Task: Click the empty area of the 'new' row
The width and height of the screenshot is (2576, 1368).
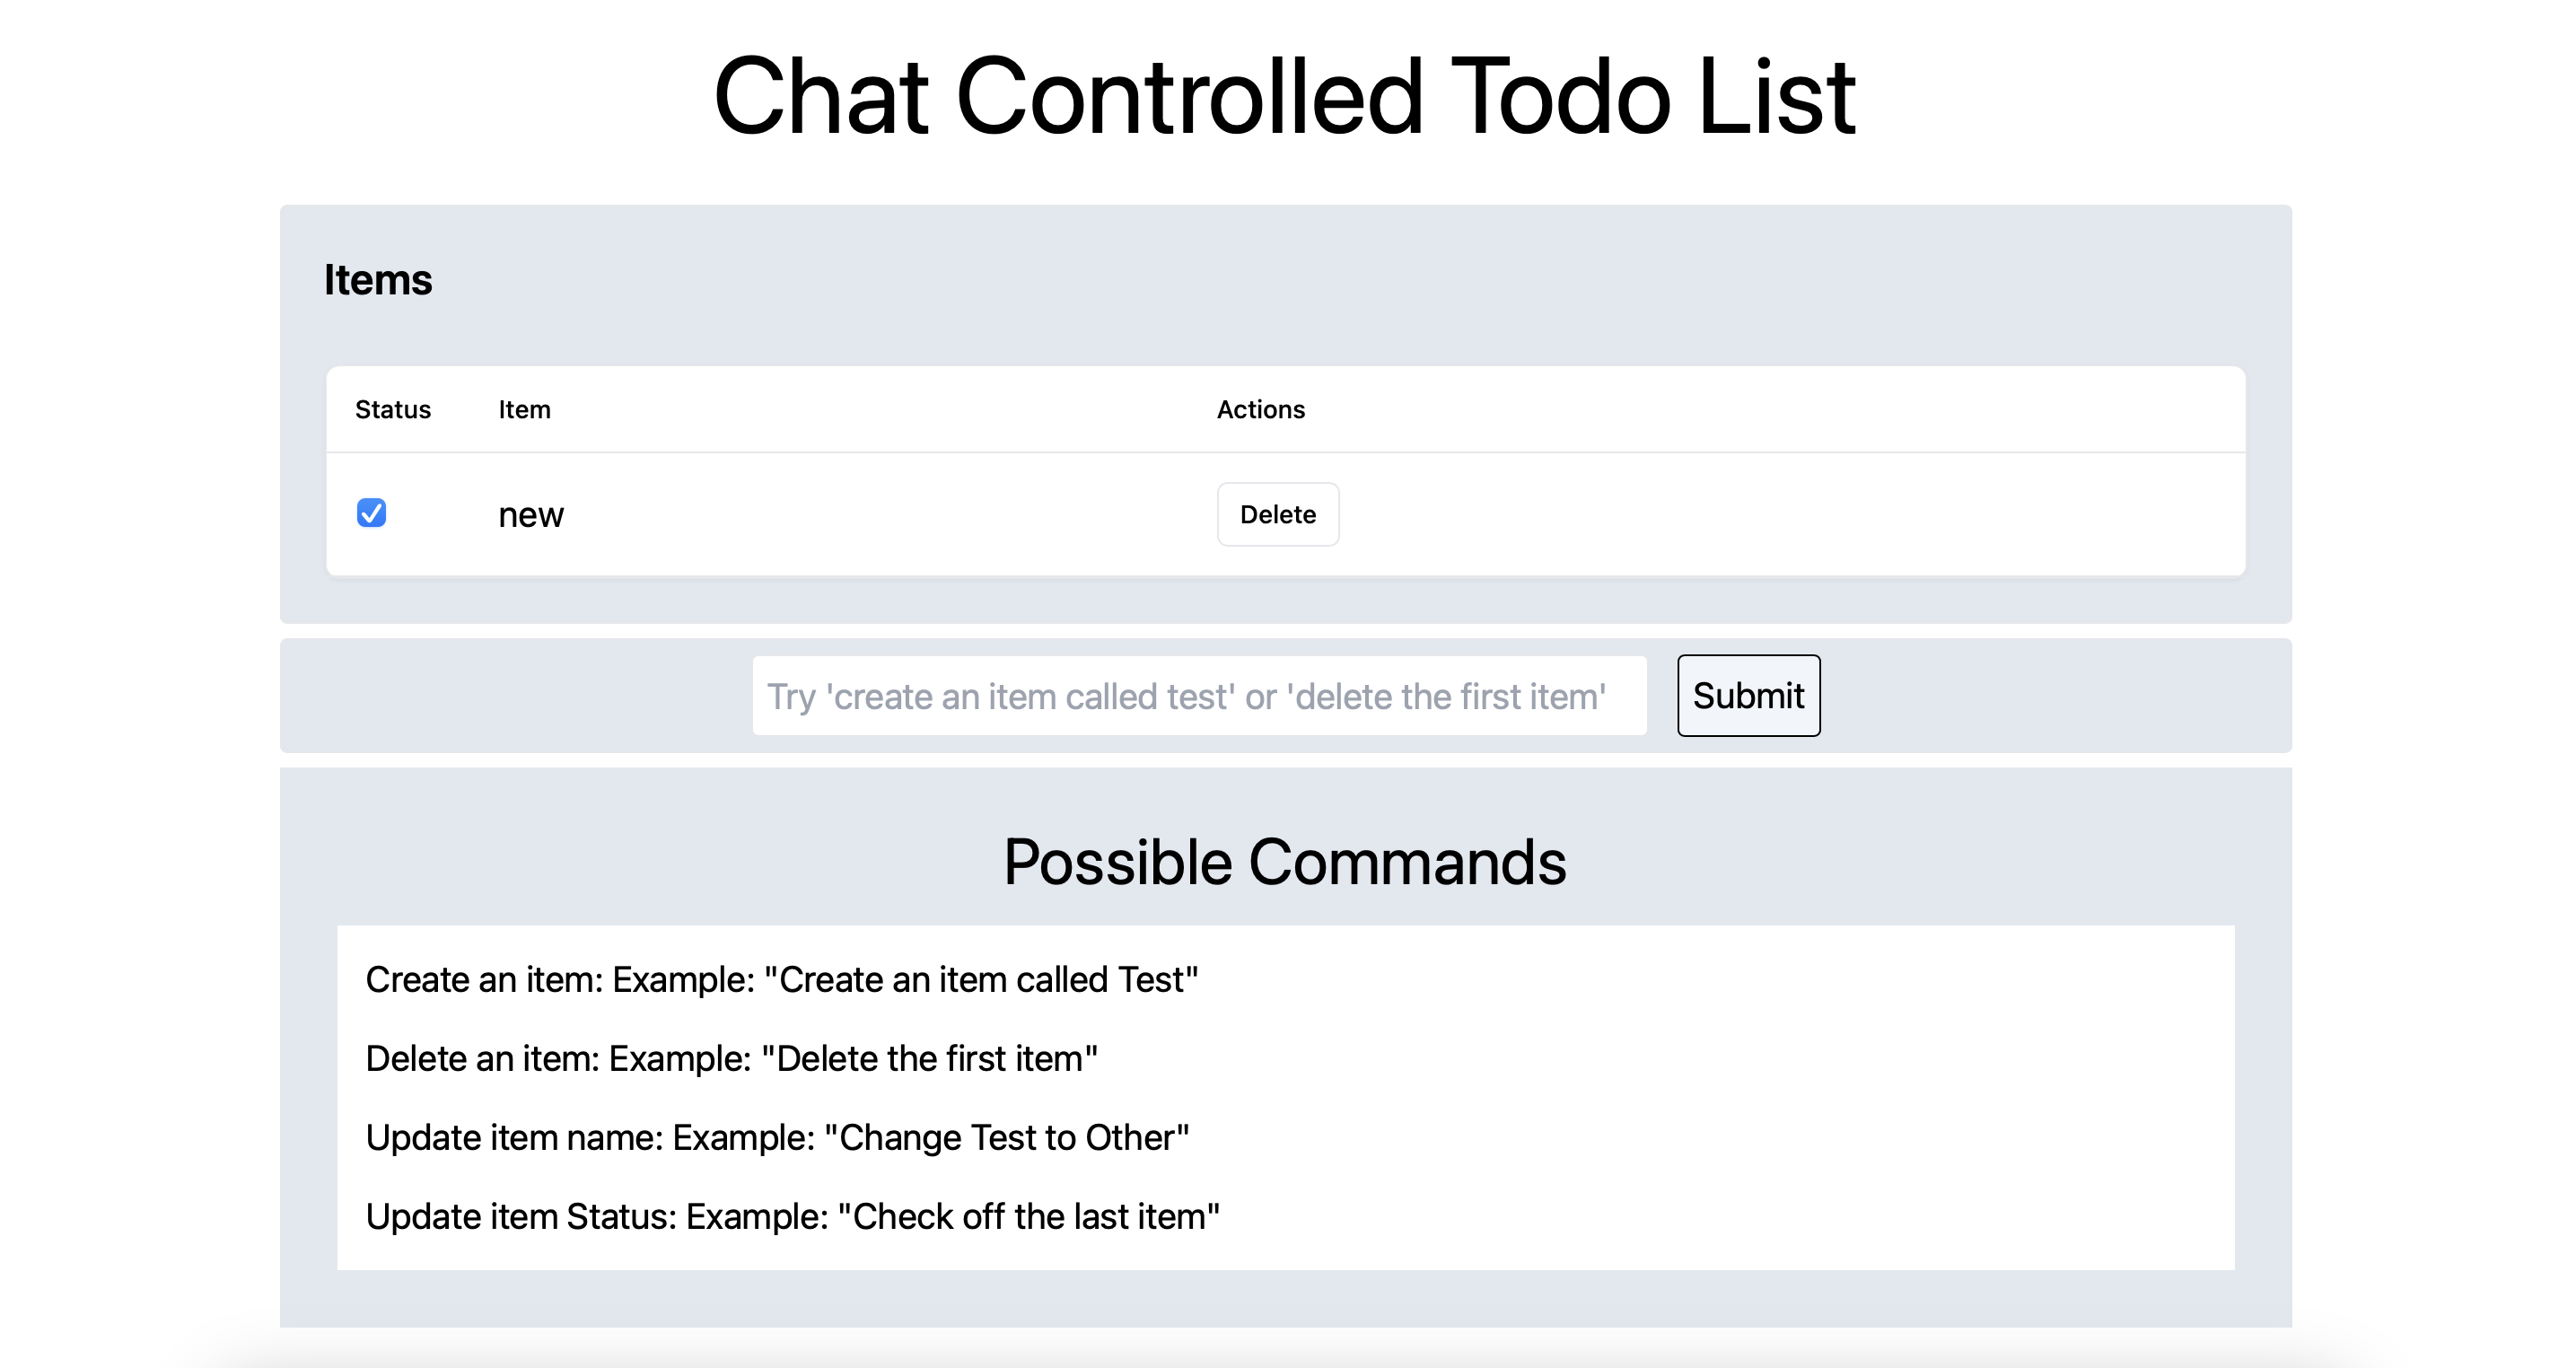Action: (1790, 514)
